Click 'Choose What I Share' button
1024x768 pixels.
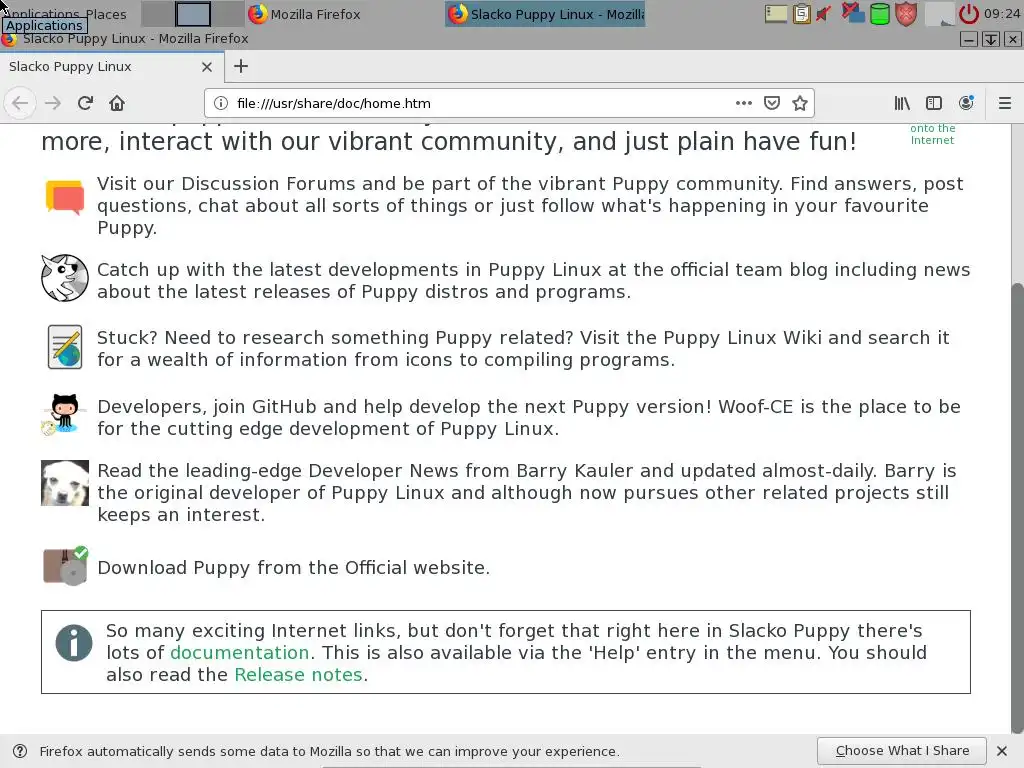[x=902, y=751]
